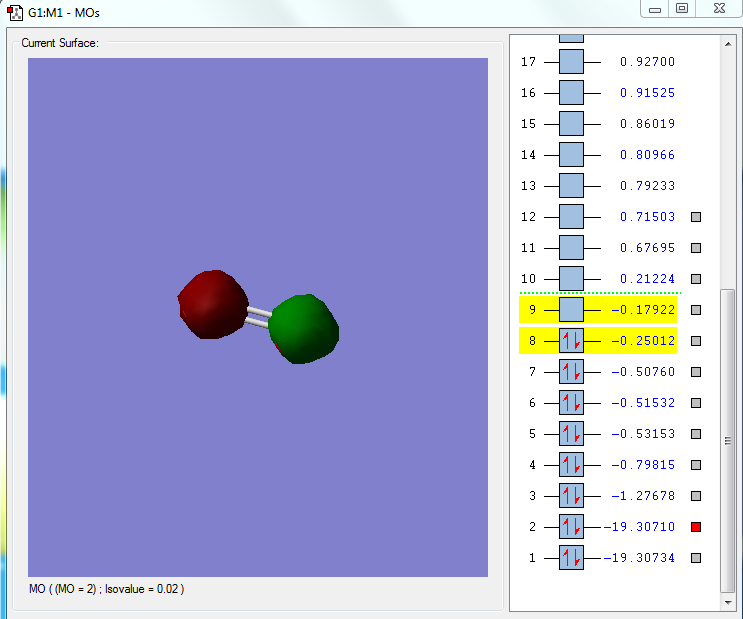Click the occupied orbital box for MO 8
The image size is (743, 619).
[571, 341]
